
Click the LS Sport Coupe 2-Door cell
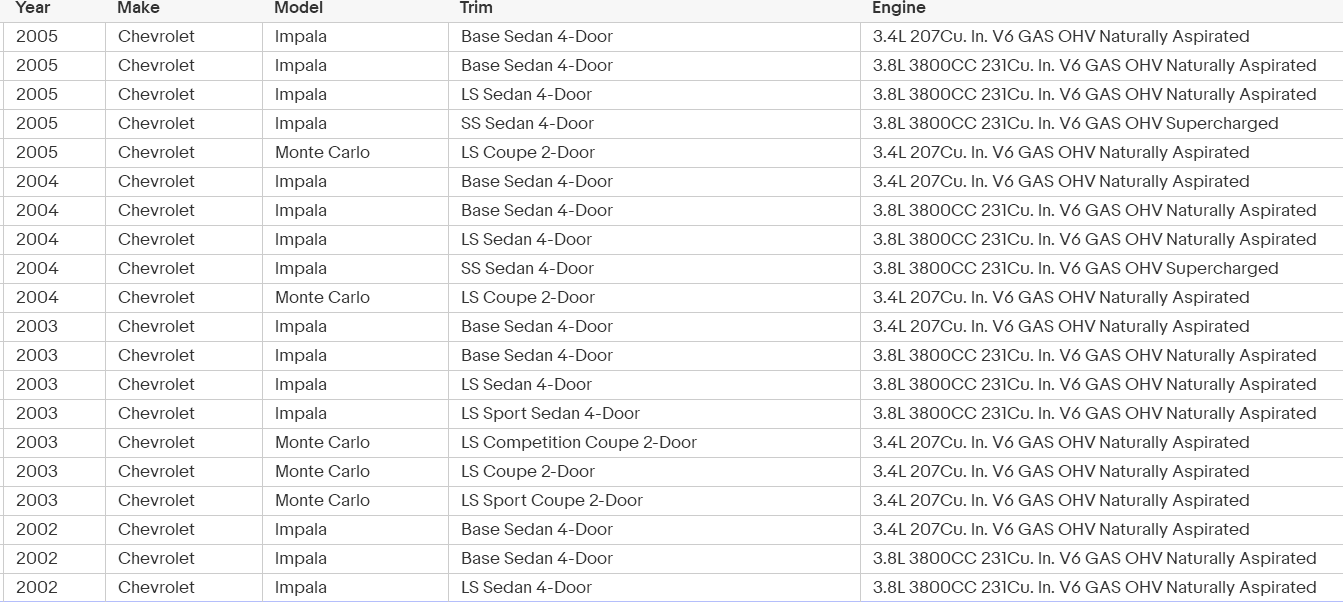coord(654,500)
